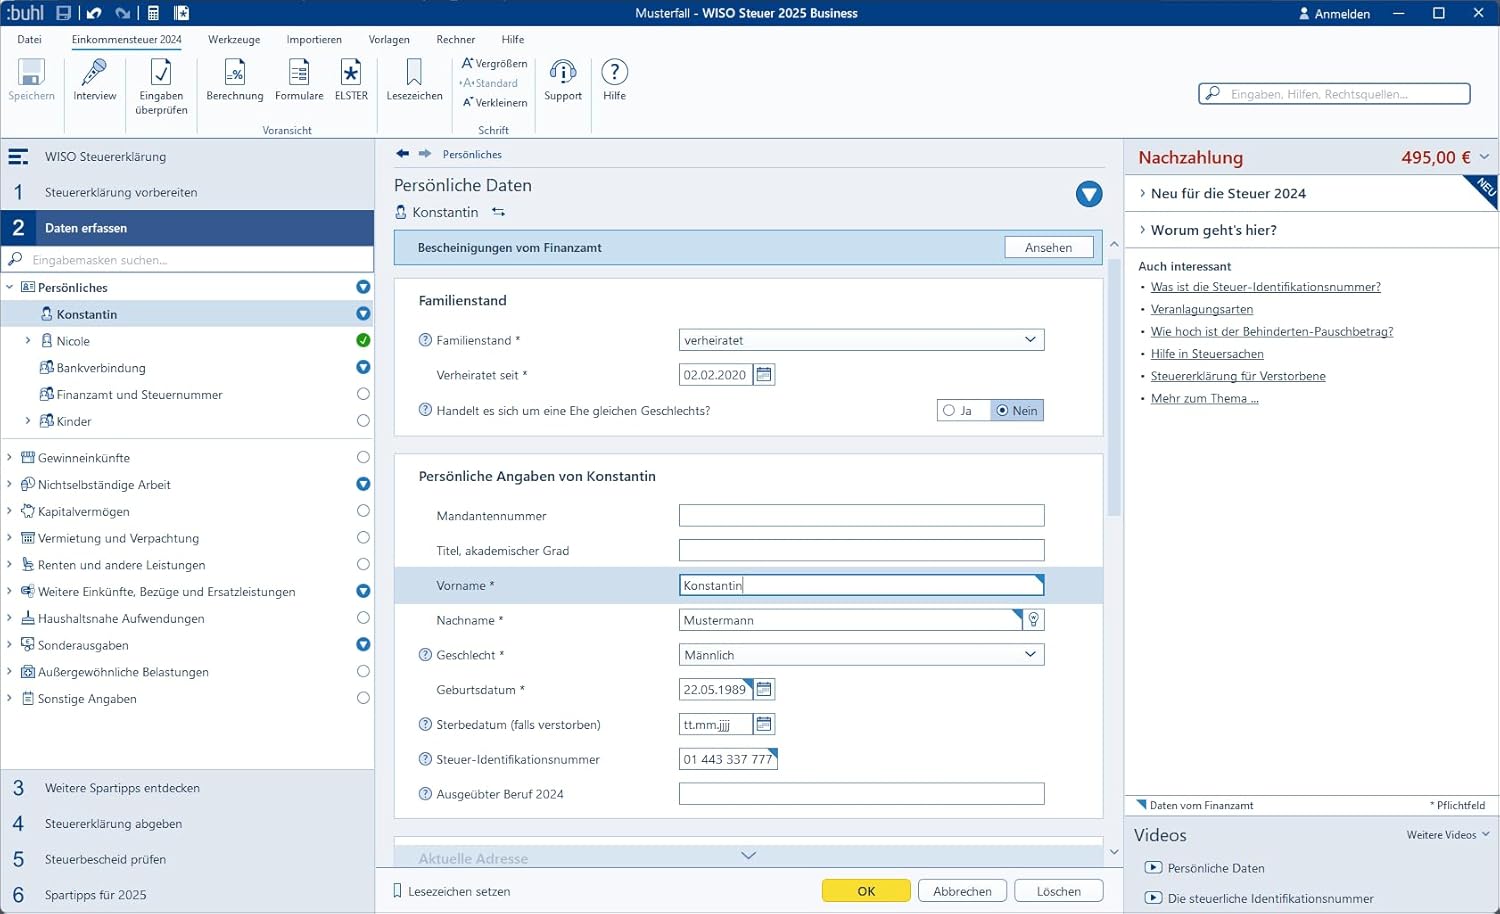Open the Rechner menu

456,39
